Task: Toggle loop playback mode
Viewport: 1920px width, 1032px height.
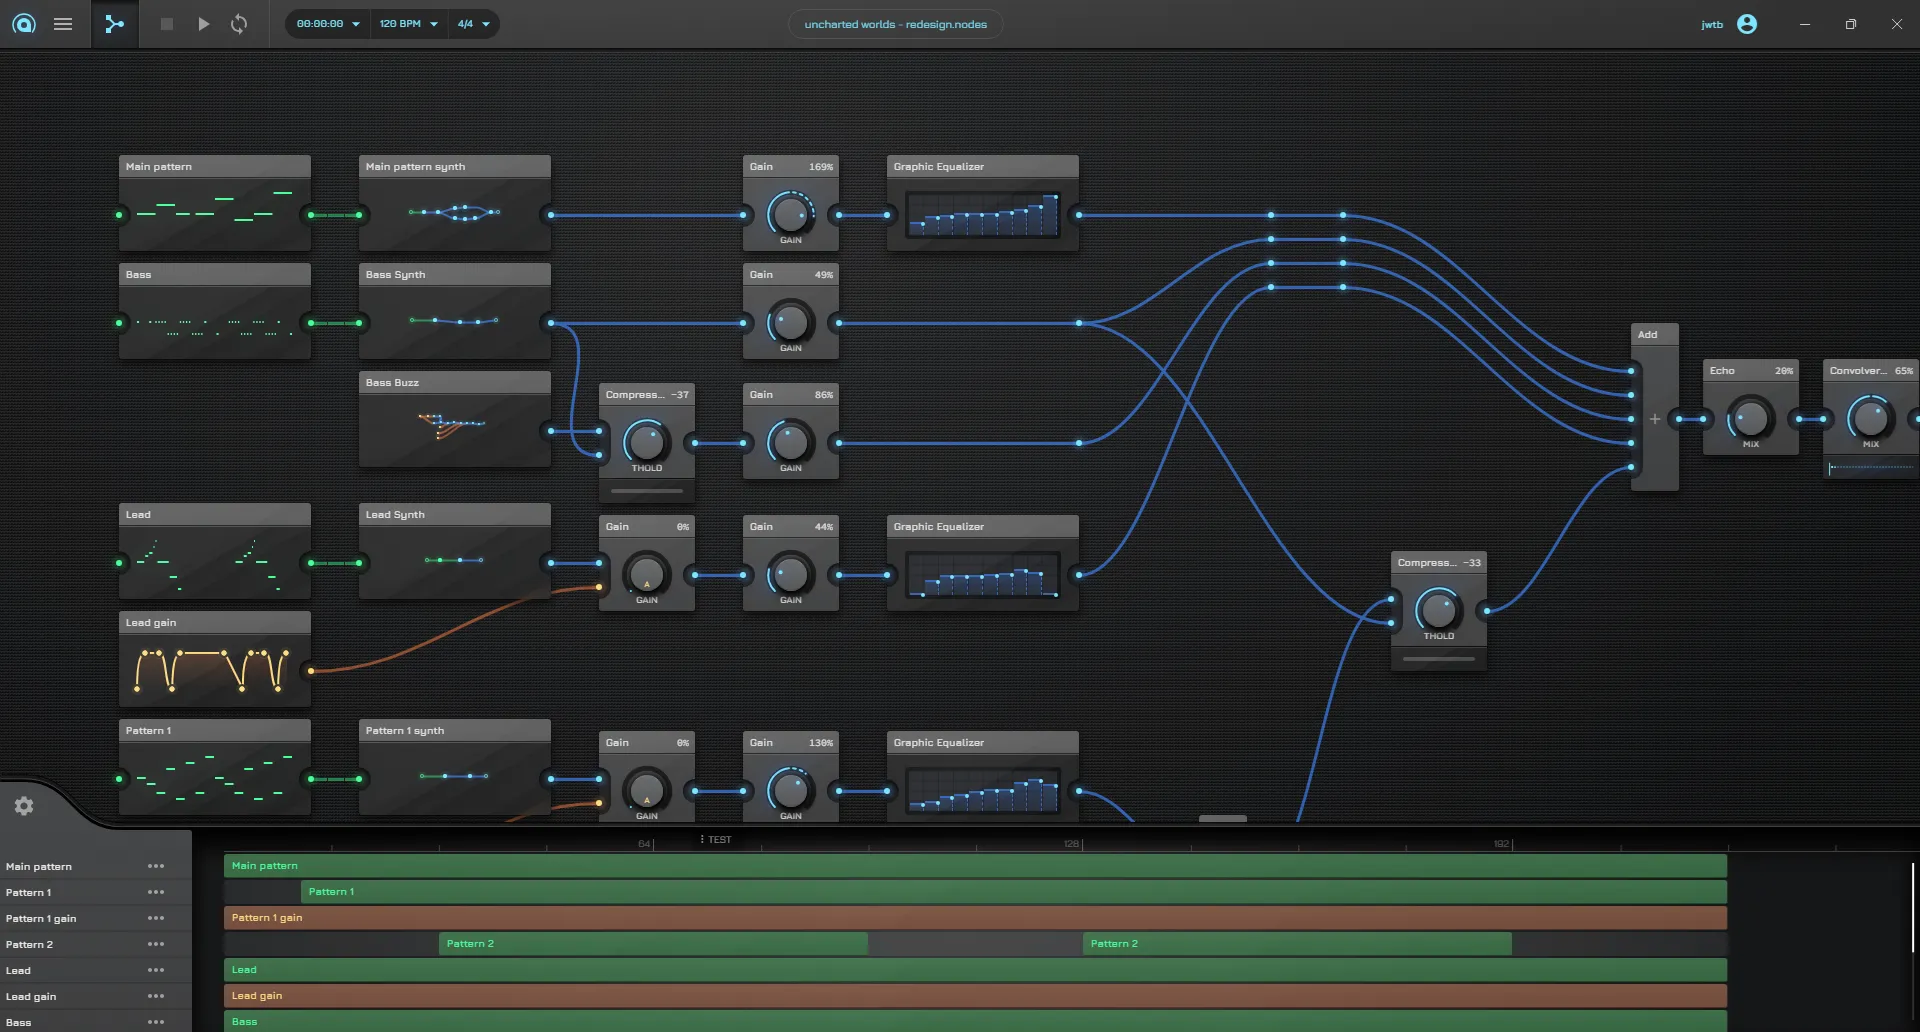Action: [239, 24]
